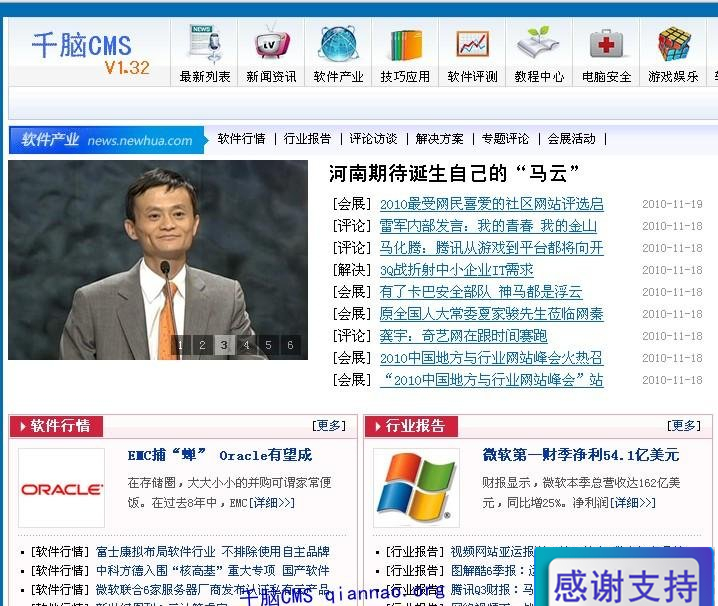Click the date 2010-11-19
Viewport: 718px width, 606px height.
click(672, 204)
